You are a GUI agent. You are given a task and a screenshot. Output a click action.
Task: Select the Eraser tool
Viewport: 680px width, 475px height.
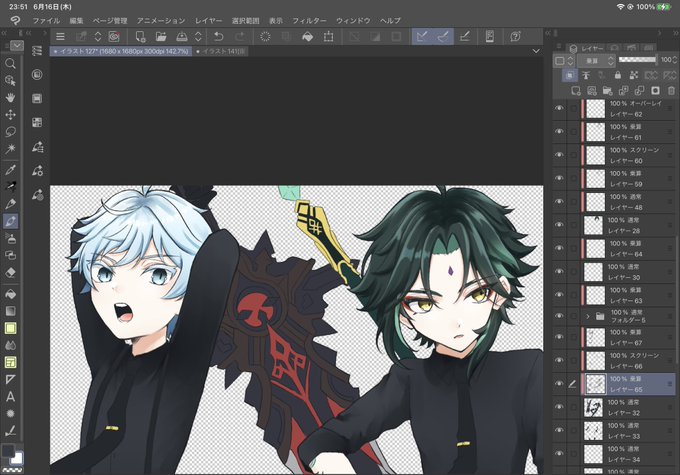tap(10, 272)
